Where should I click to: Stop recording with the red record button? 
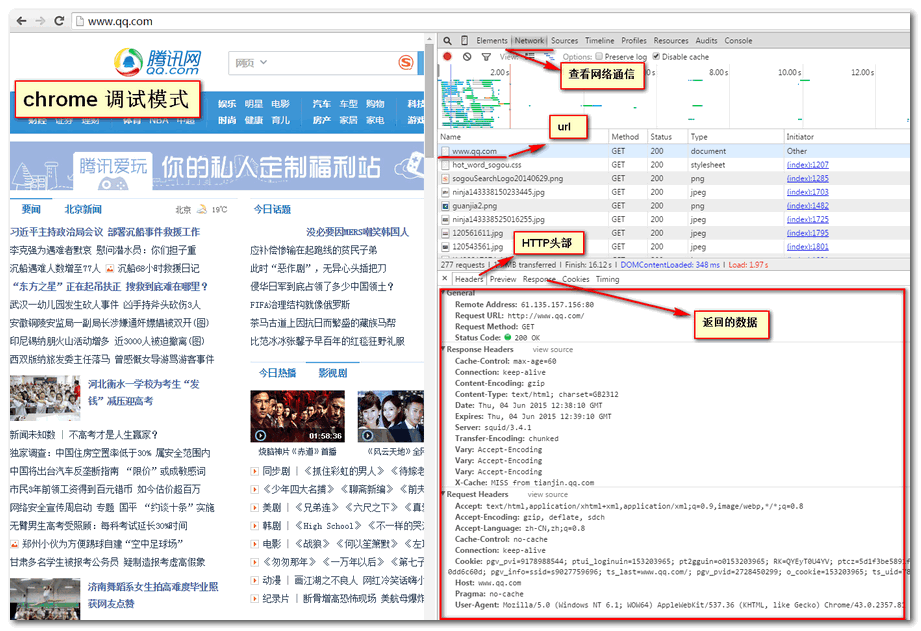448,56
